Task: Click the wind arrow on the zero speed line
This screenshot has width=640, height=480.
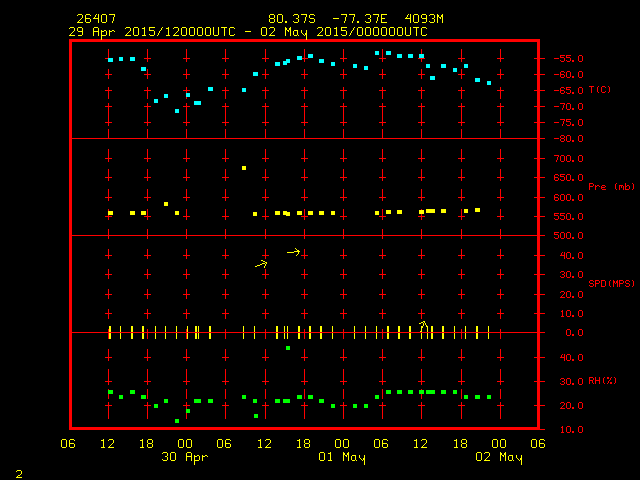Action: [x=423, y=326]
